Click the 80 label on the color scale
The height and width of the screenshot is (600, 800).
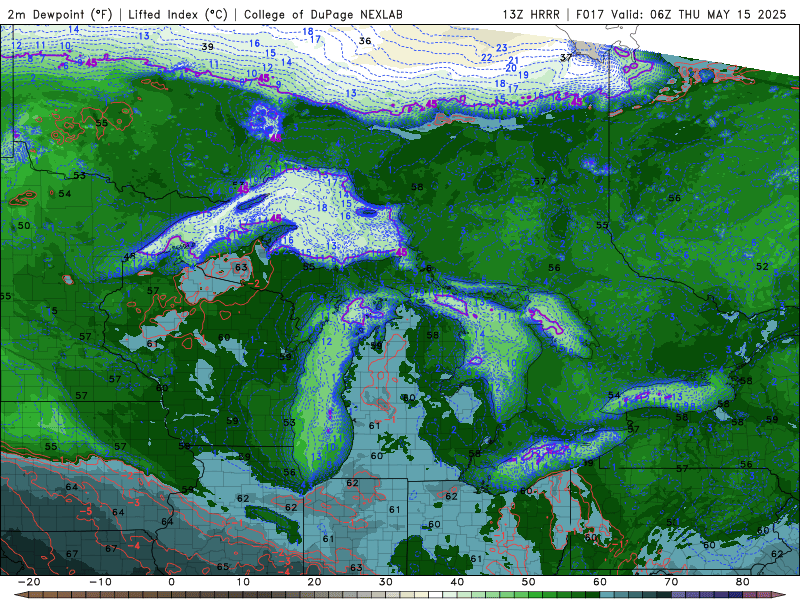[743, 582]
